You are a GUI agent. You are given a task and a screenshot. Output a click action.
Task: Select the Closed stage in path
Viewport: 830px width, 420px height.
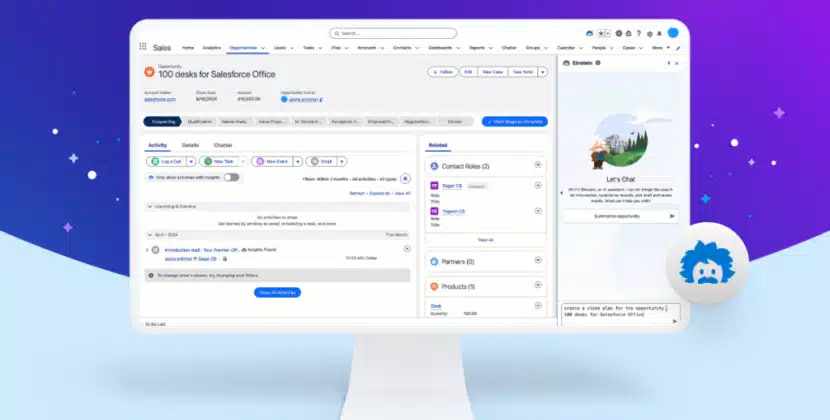point(455,121)
